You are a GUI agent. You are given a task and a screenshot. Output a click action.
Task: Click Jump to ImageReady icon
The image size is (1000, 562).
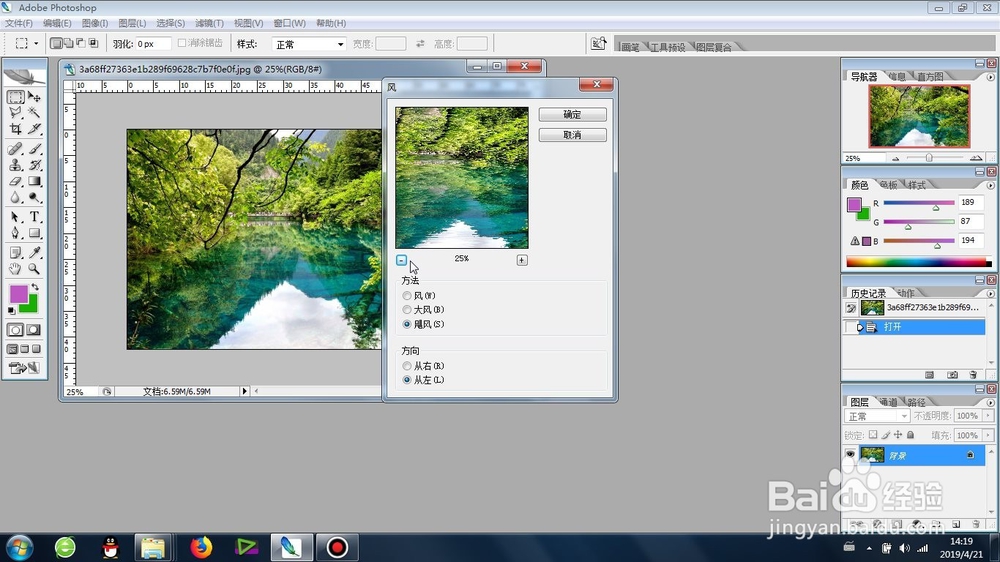pos(24,368)
